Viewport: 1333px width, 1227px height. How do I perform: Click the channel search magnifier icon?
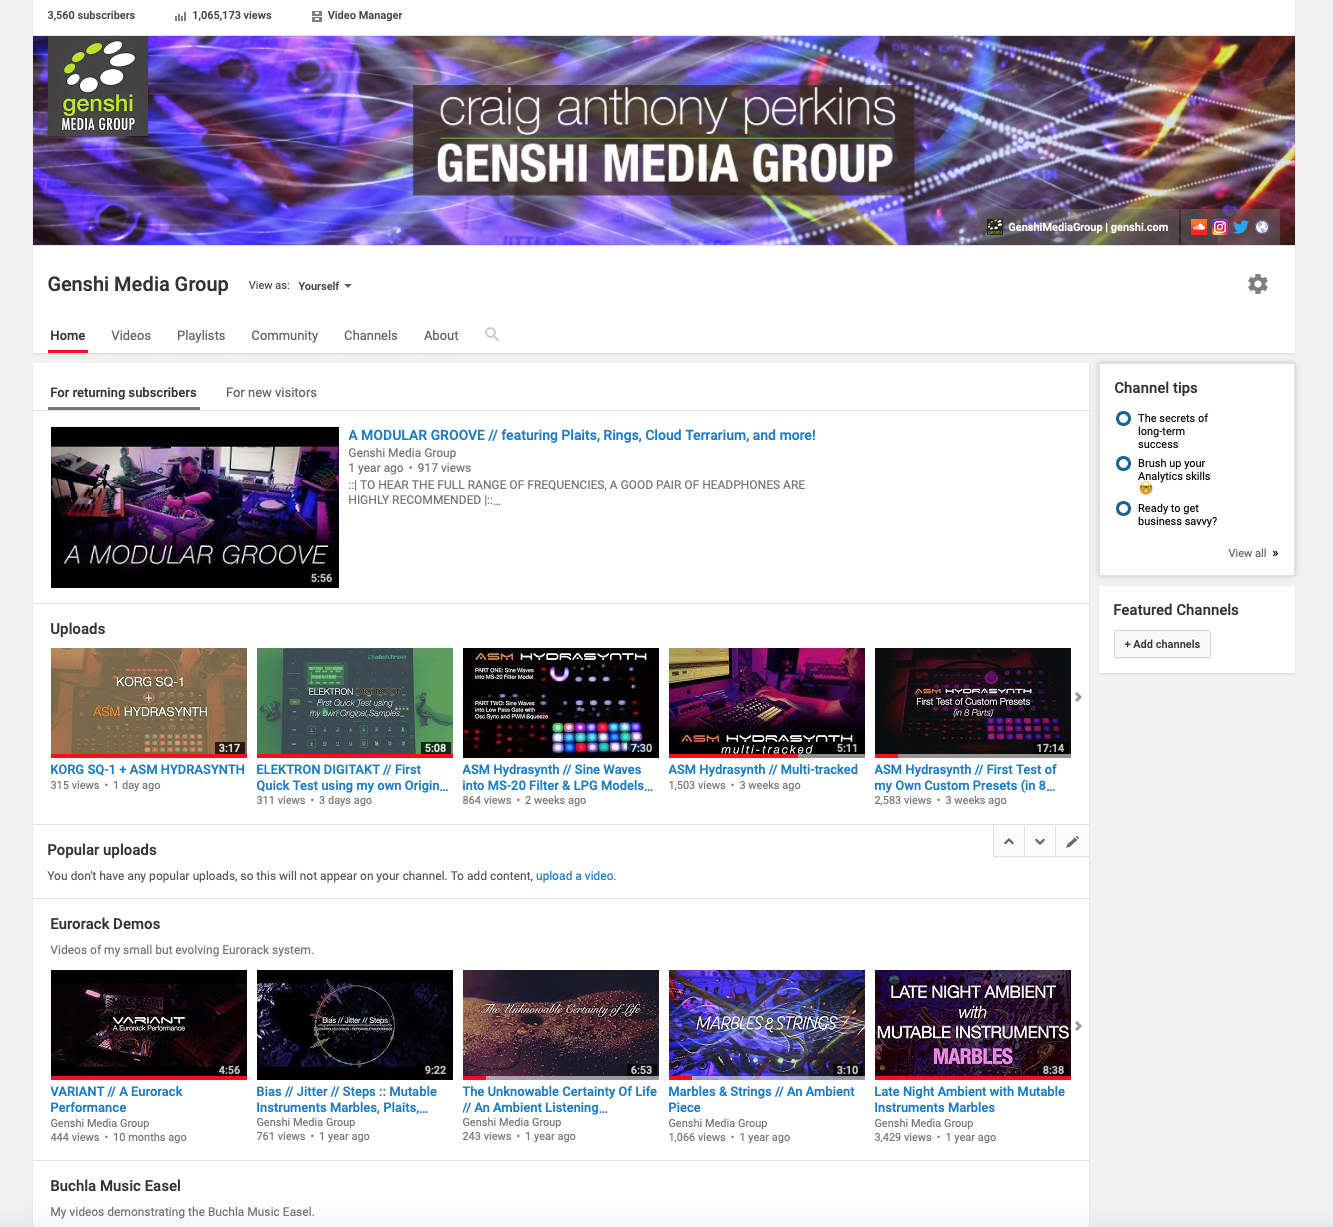[492, 334]
